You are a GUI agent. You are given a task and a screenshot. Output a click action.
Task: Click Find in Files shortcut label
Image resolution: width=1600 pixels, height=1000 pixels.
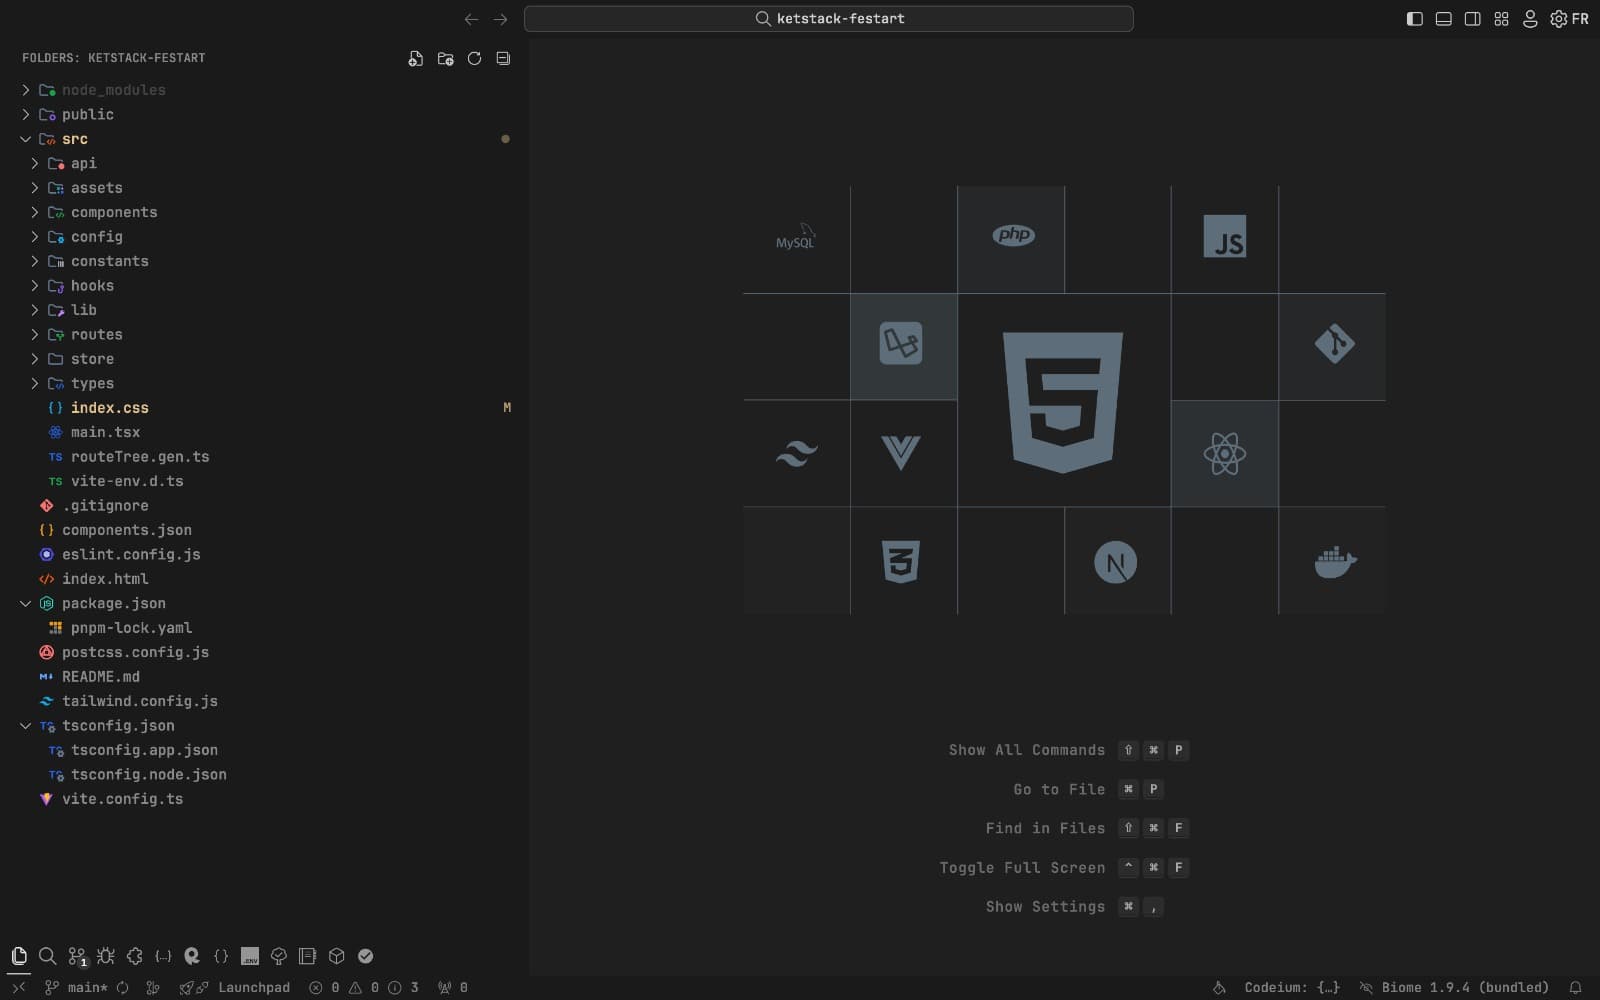(1045, 828)
